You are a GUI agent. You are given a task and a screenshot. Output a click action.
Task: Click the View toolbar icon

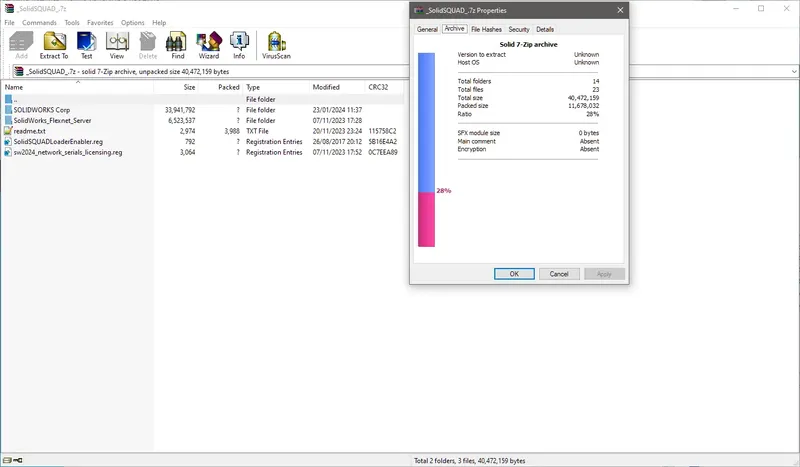[117, 45]
